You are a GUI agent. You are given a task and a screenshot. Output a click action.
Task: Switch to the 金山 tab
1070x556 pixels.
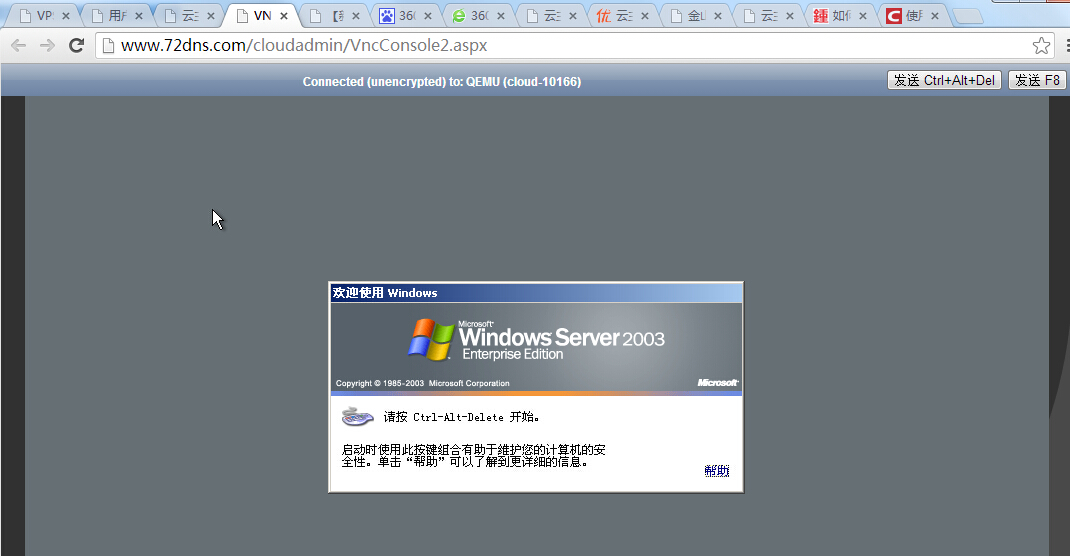coord(696,16)
